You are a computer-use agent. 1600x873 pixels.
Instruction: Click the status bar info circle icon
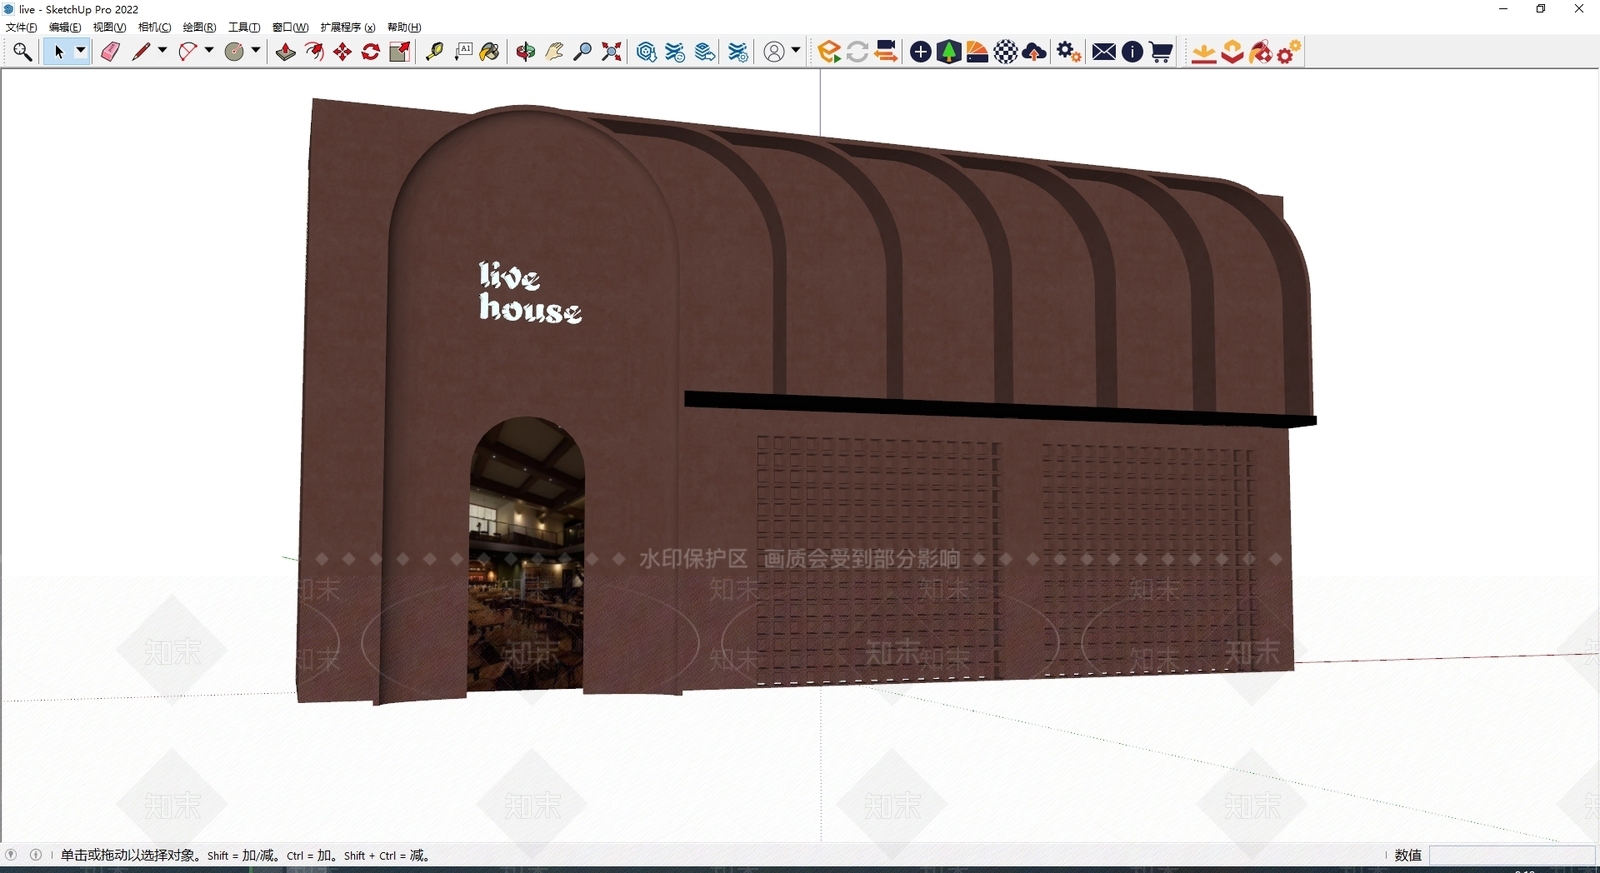point(36,855)
